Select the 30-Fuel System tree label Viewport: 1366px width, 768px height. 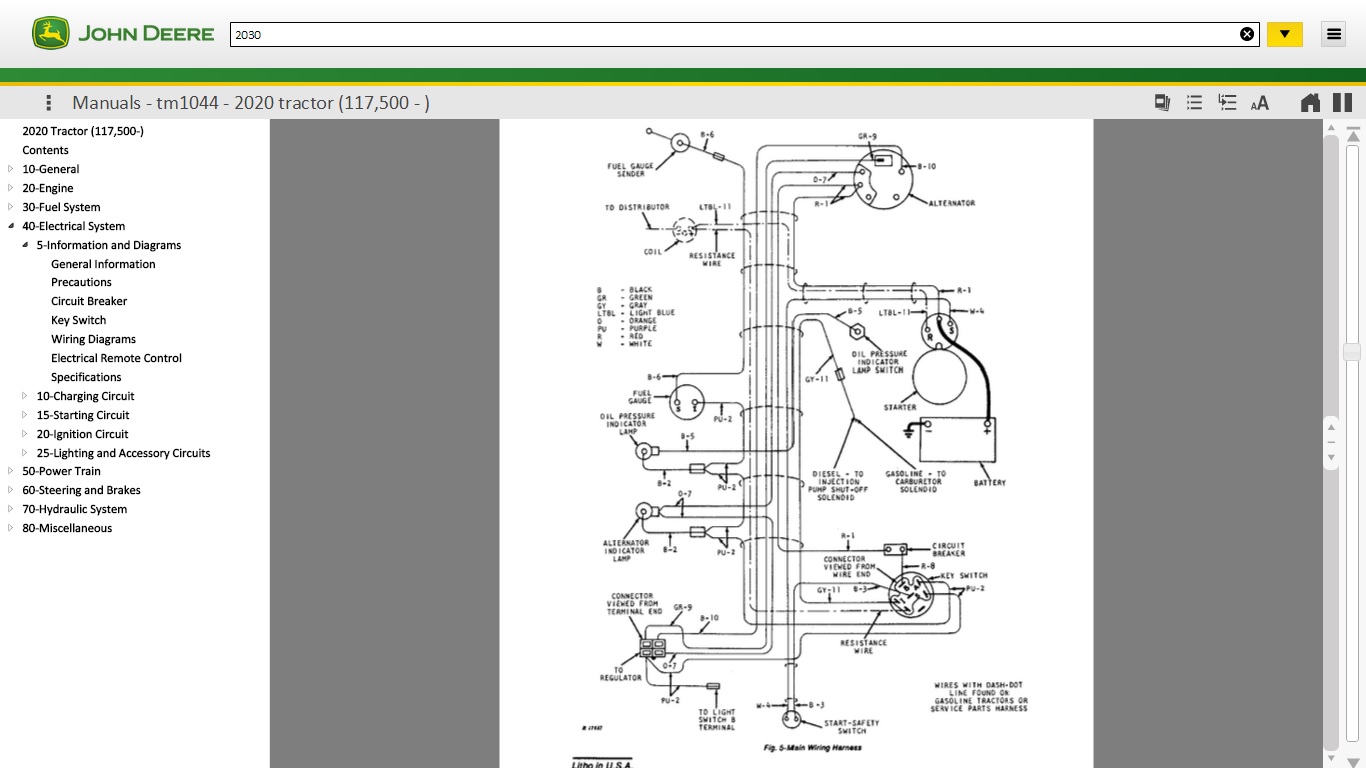[61, 207]
